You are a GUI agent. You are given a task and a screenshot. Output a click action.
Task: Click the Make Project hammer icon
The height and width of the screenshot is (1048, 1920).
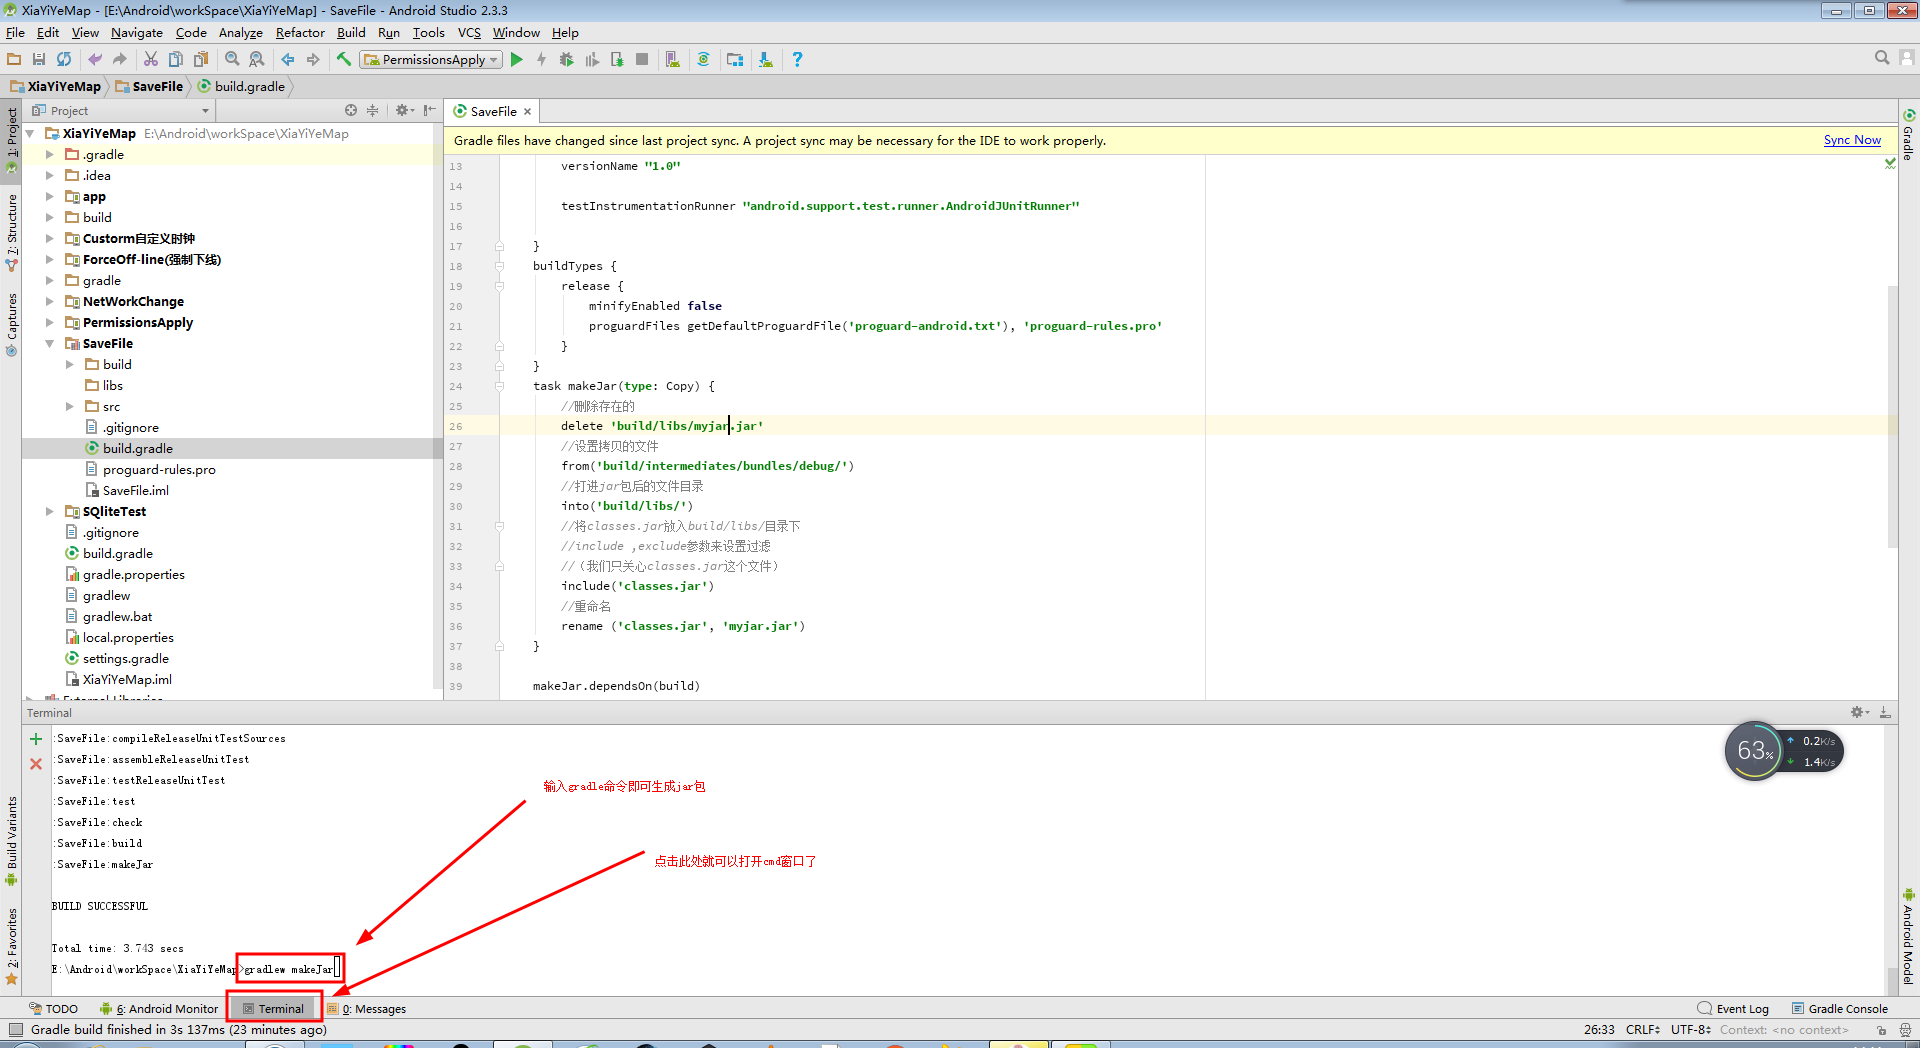click(x=344, y=60)
